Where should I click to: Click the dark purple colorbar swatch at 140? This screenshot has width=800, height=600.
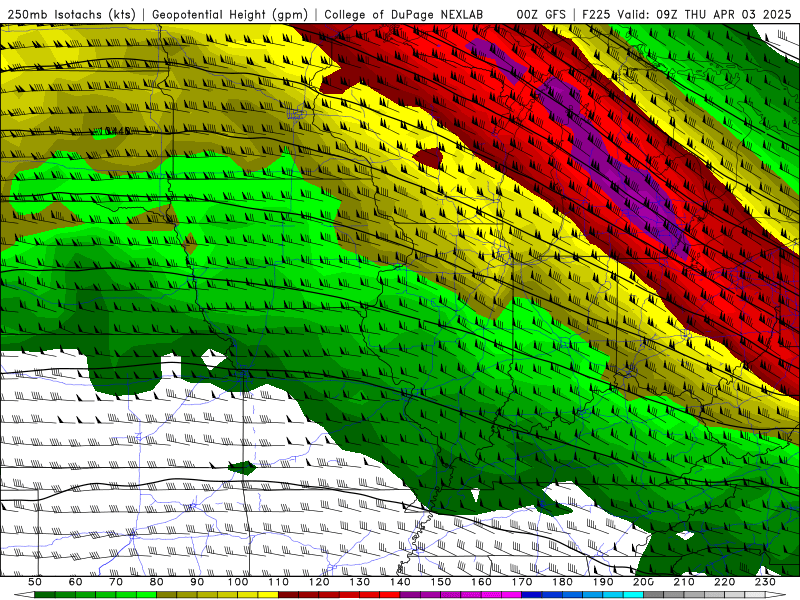tap(410, 595)
